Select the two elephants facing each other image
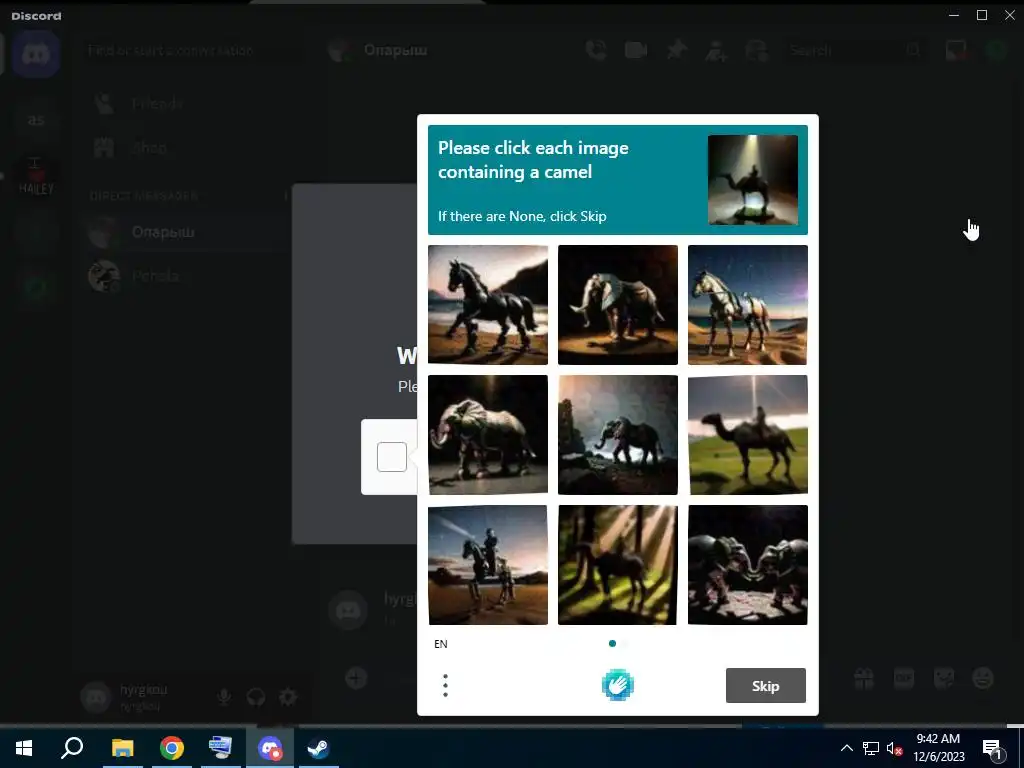Image resolution: width=1024 pixels, height=768 pixels. tap(748, 565)
